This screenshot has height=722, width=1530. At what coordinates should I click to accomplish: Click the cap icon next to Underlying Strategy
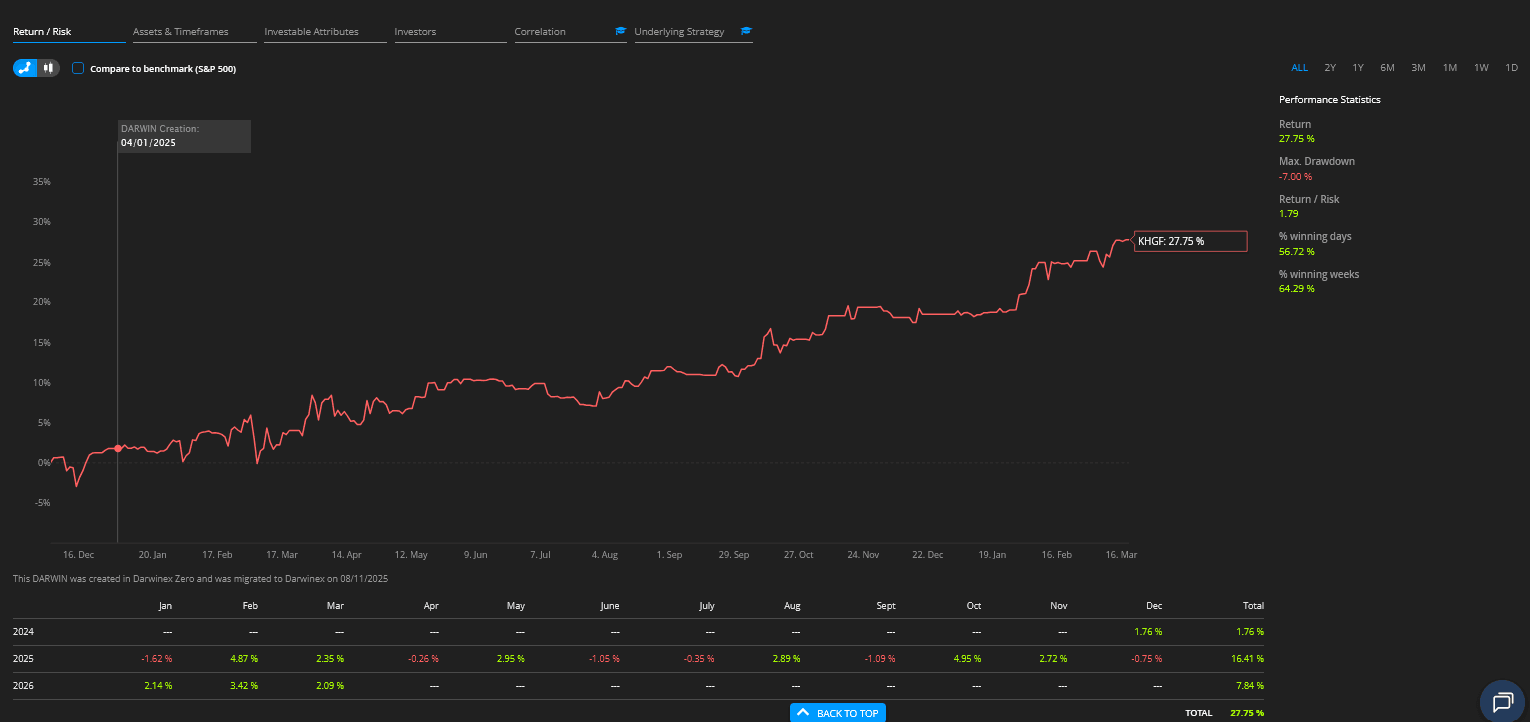tap(745, 30)
